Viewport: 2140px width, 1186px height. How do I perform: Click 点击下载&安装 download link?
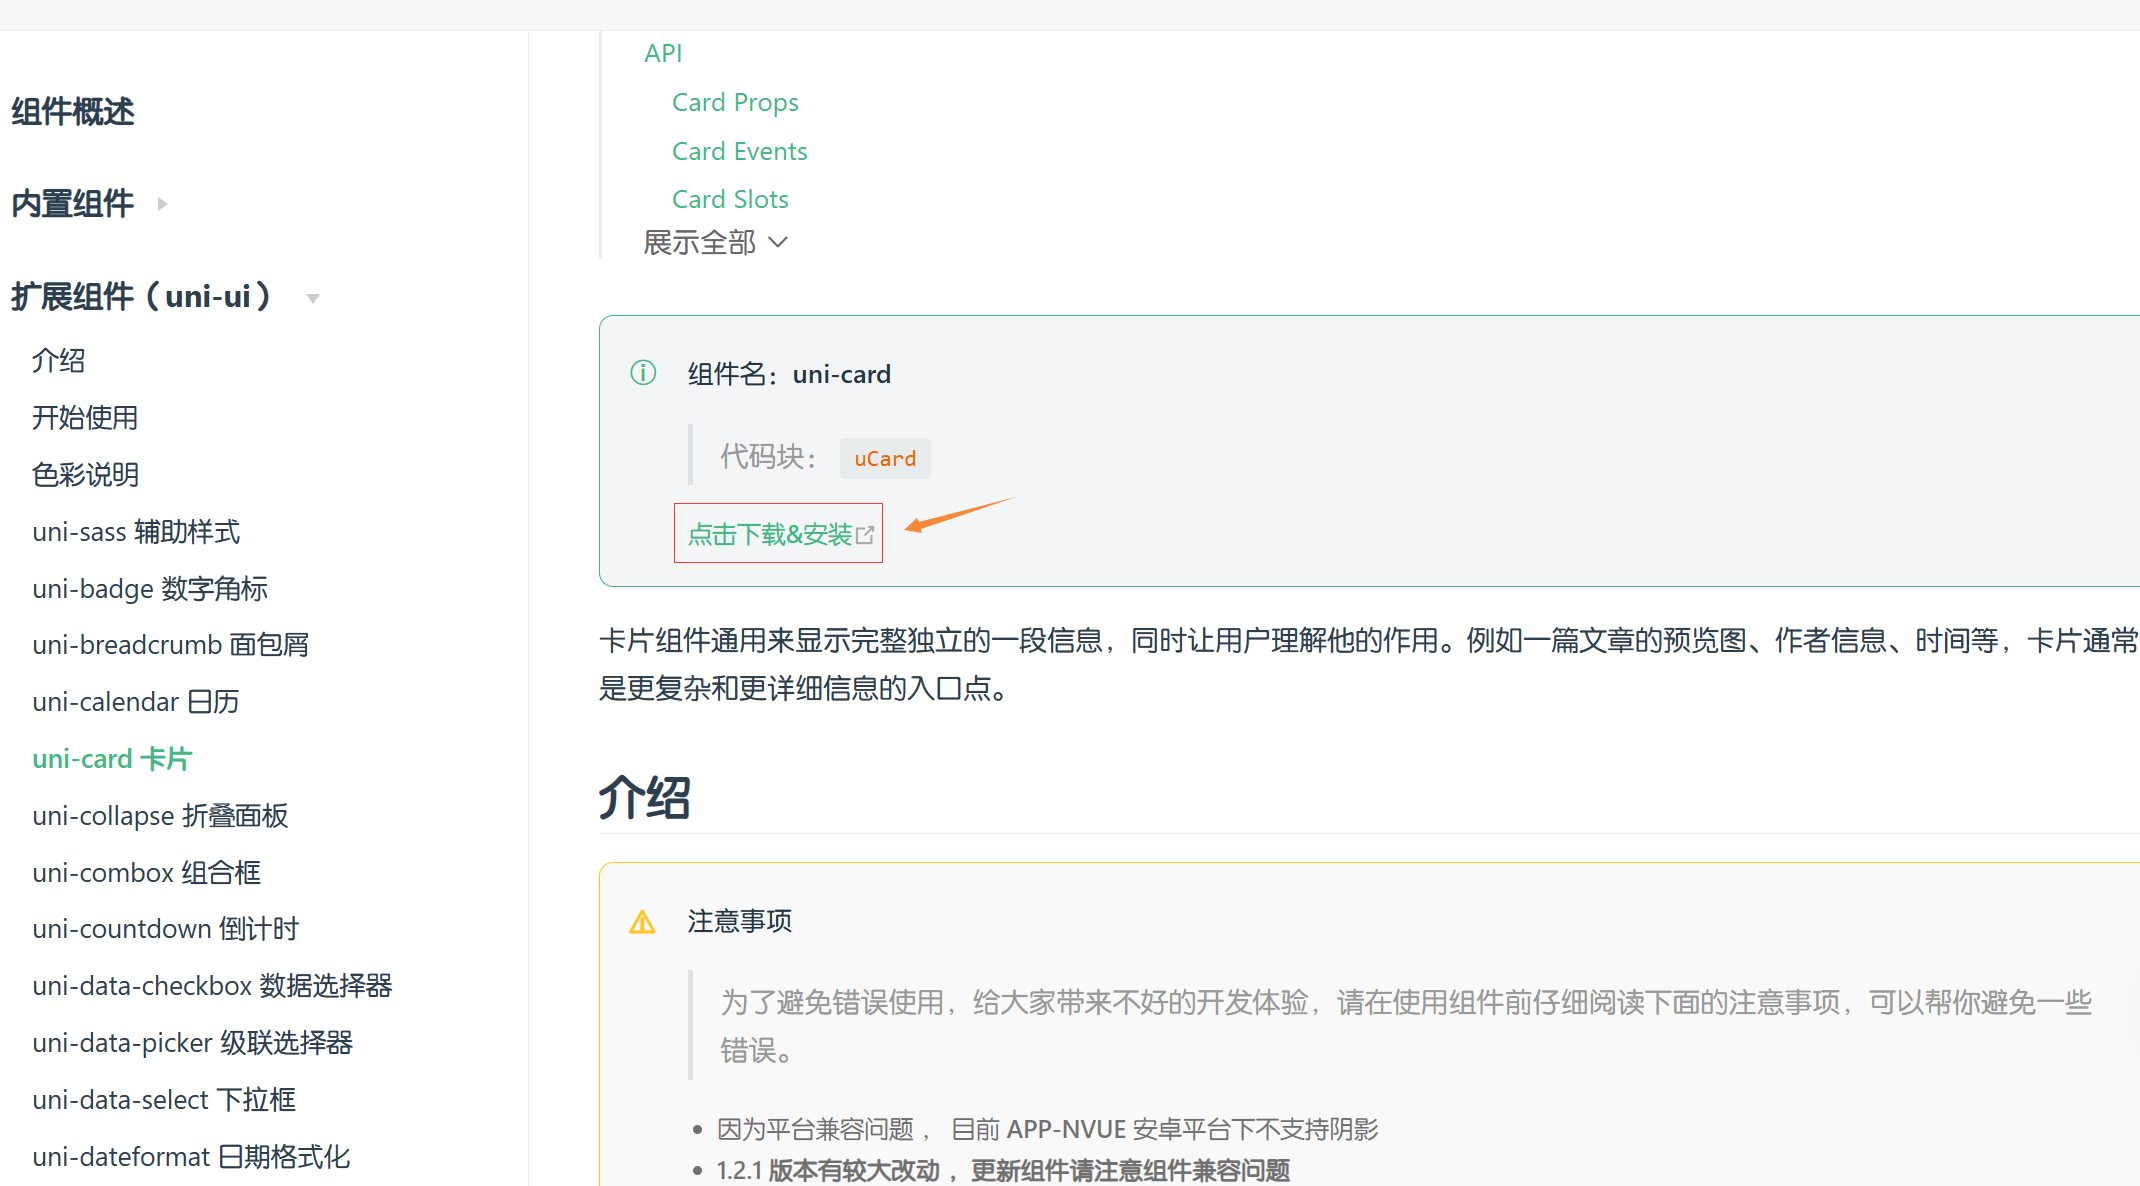click(769, 535)
